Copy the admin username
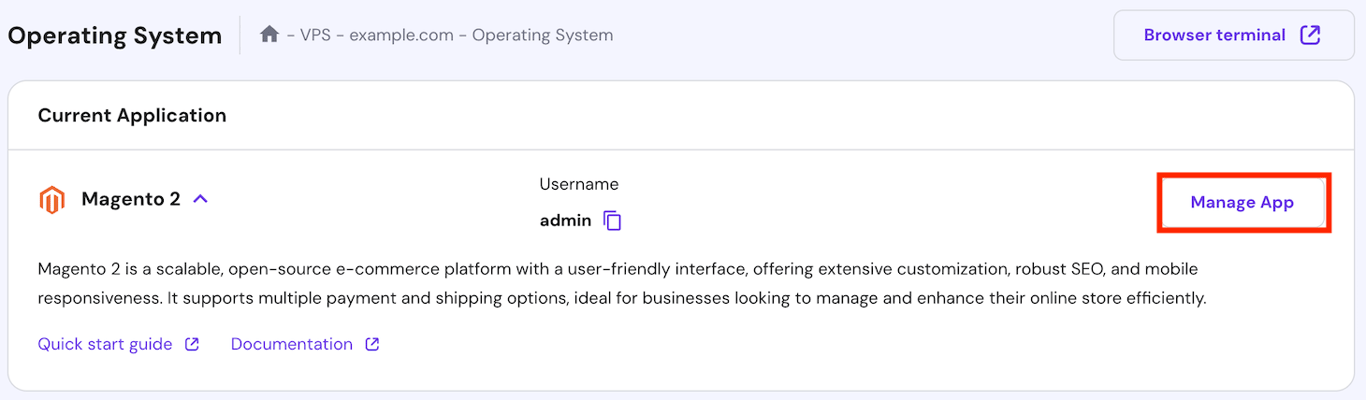The image size is (1366, 400). [x=613, y=221]
